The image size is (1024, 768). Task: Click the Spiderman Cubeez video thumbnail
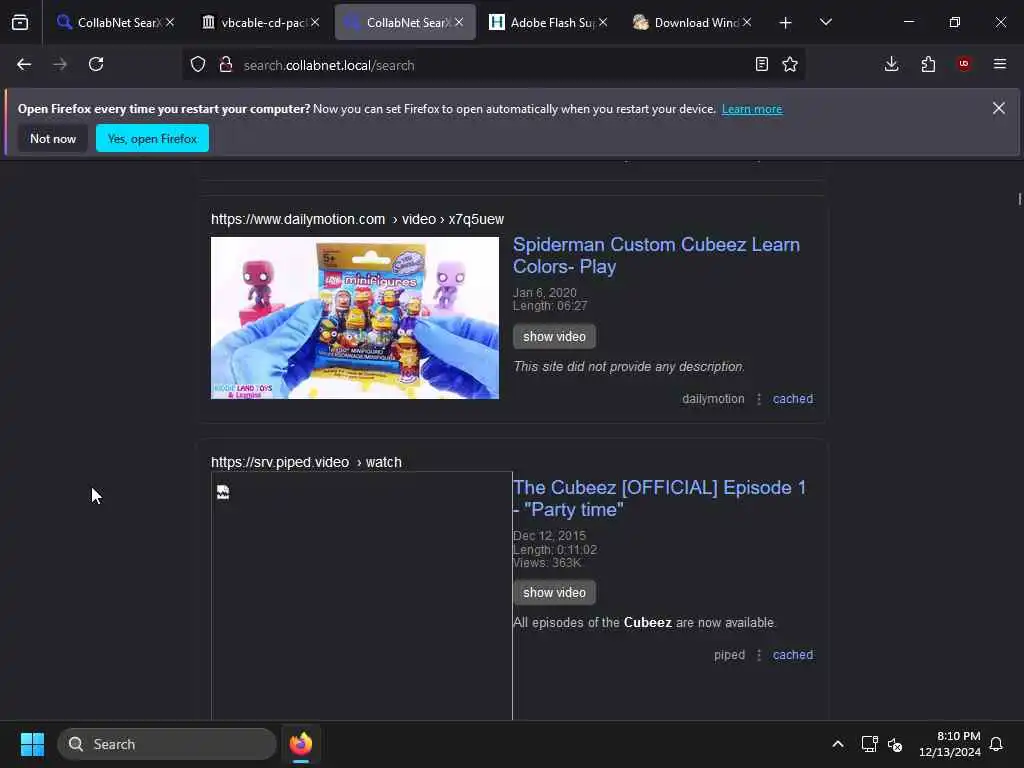click(x=355, y=317)
